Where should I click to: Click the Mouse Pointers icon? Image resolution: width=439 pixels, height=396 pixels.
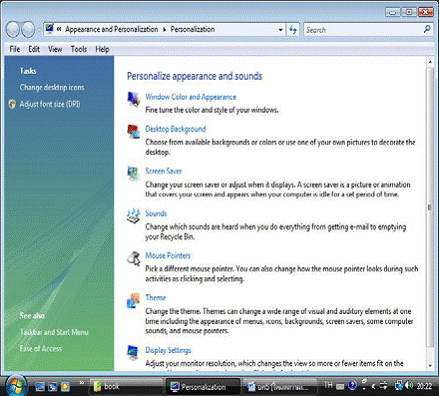point(133,258)
